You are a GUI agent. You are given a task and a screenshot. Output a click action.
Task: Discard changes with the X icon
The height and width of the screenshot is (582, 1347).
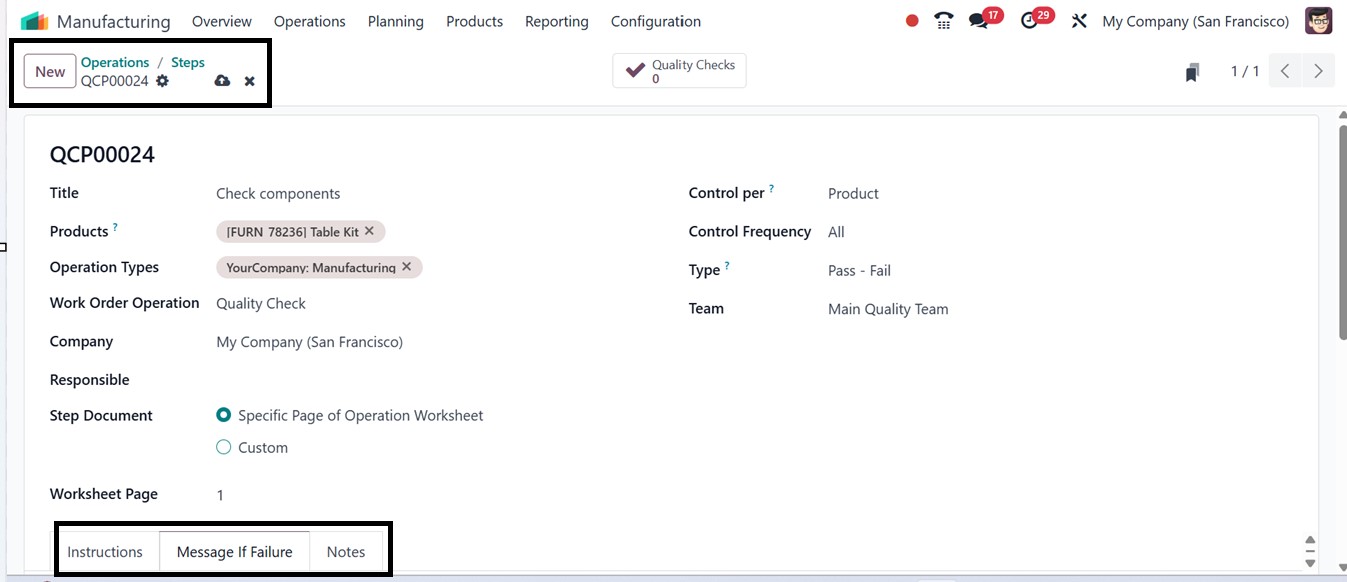click(x=250, y=81)
